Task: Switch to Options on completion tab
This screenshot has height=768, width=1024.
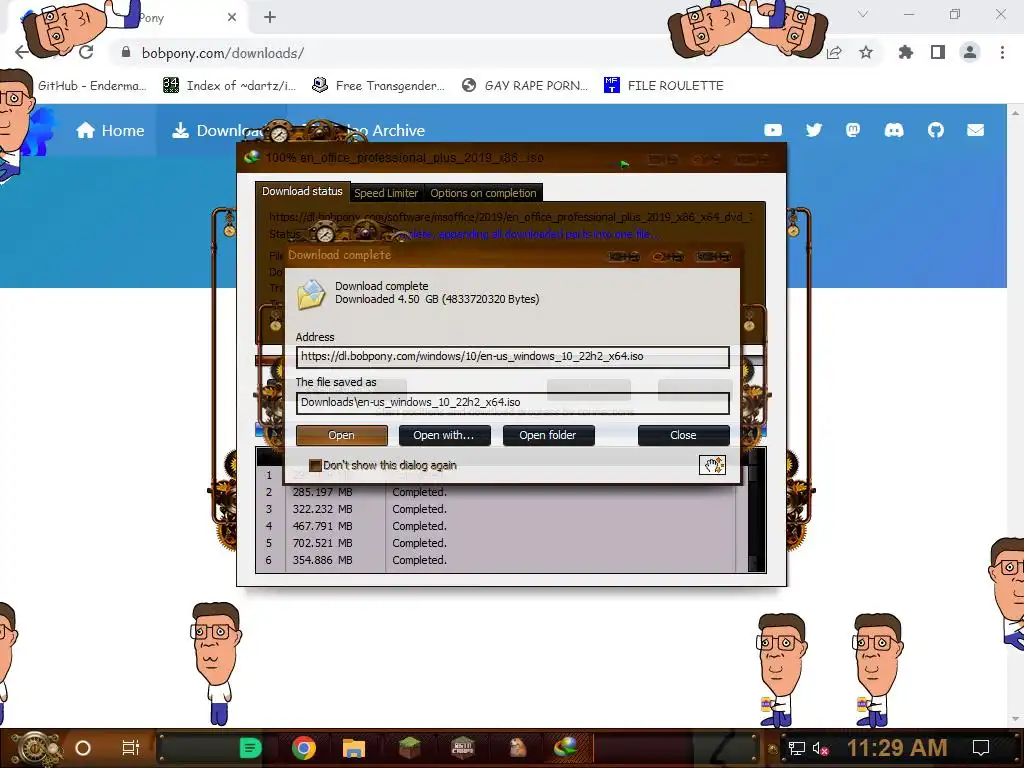Action: pyautogui.click(x=483, y=193)
